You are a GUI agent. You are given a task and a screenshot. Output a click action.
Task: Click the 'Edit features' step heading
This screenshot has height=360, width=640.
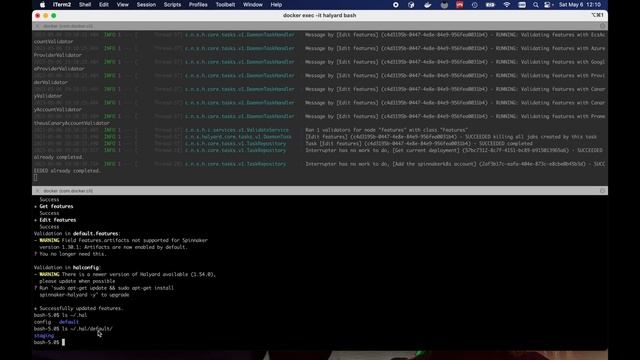(58, 220)
